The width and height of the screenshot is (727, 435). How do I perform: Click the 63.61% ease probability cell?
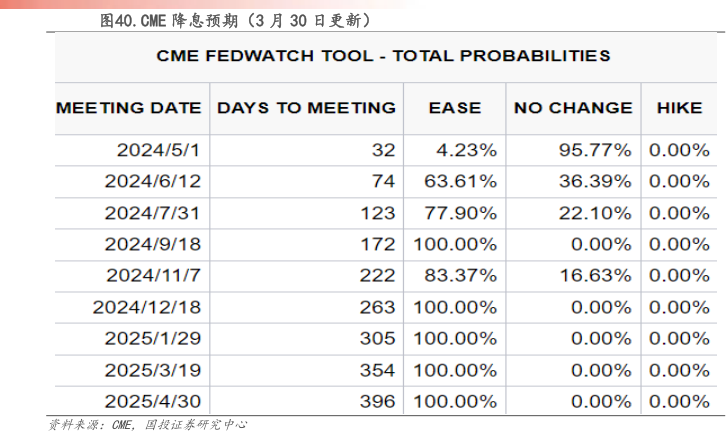tap(466, 182)
